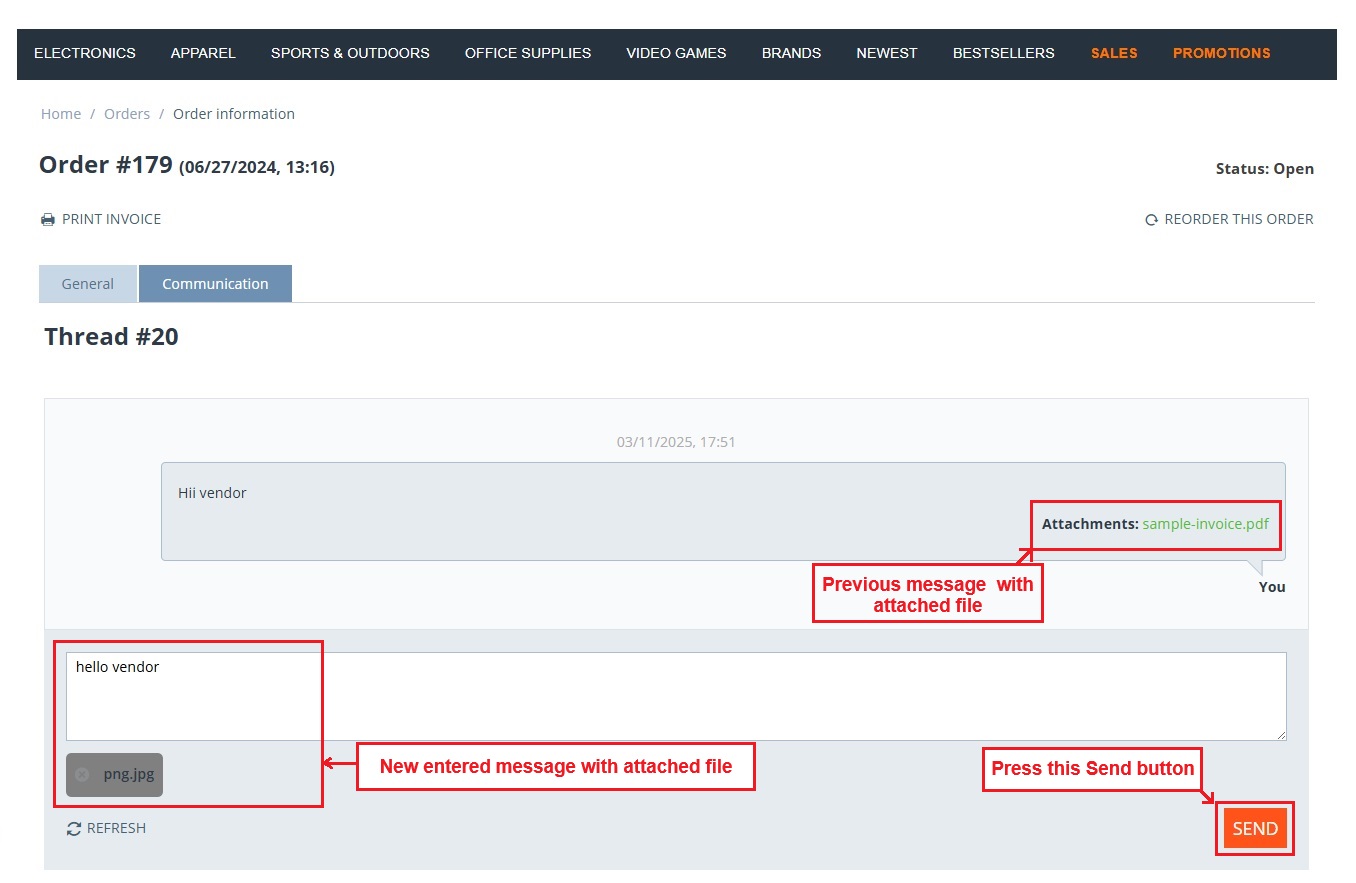The width and height of the screenshot is (1356, 883).
Task: Open the sample-invoice.pdf attachment
Action: click(1205, 524)
